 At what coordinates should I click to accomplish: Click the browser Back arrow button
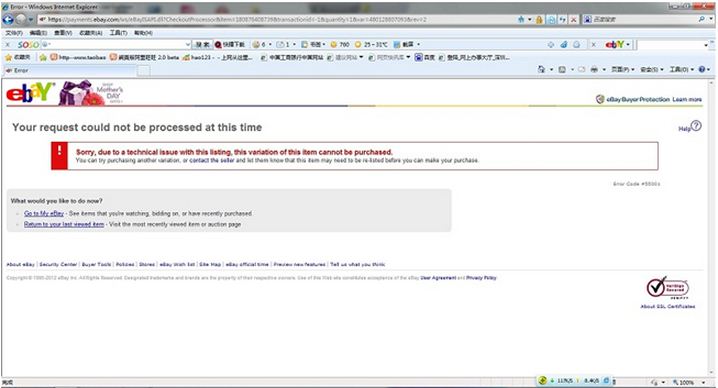click(8, 20)
